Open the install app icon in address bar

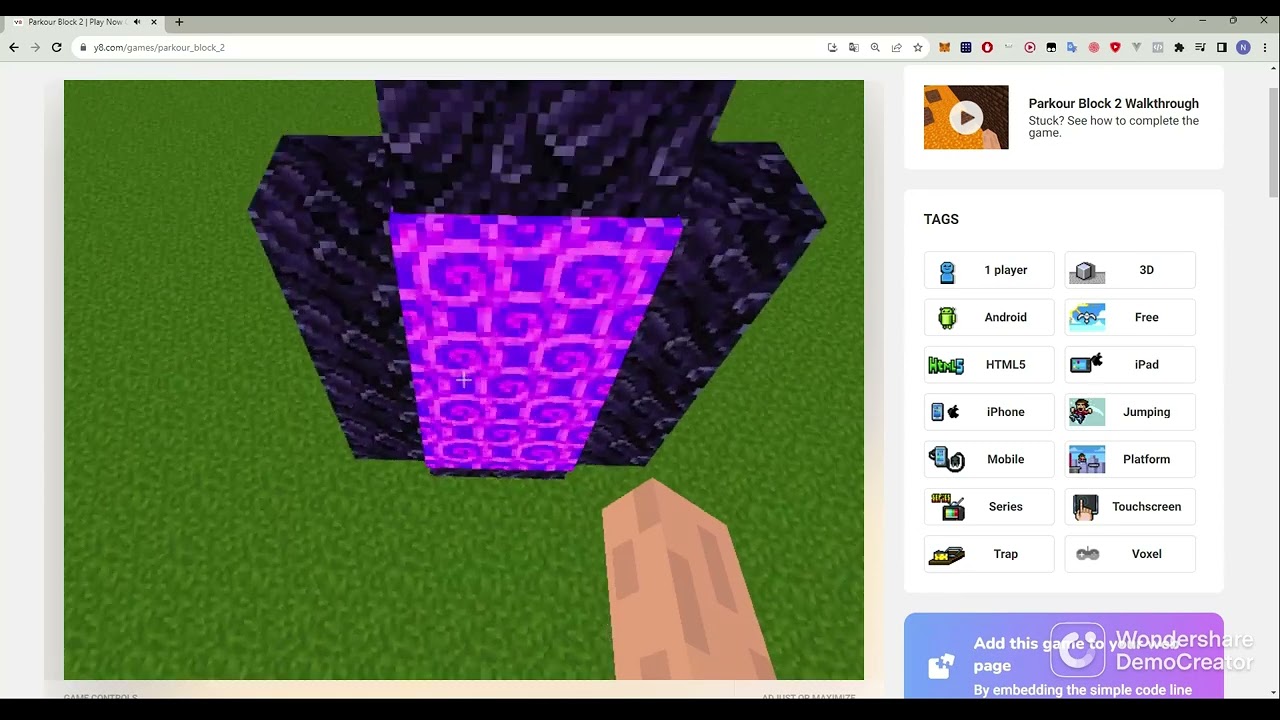tap(832, 47)
